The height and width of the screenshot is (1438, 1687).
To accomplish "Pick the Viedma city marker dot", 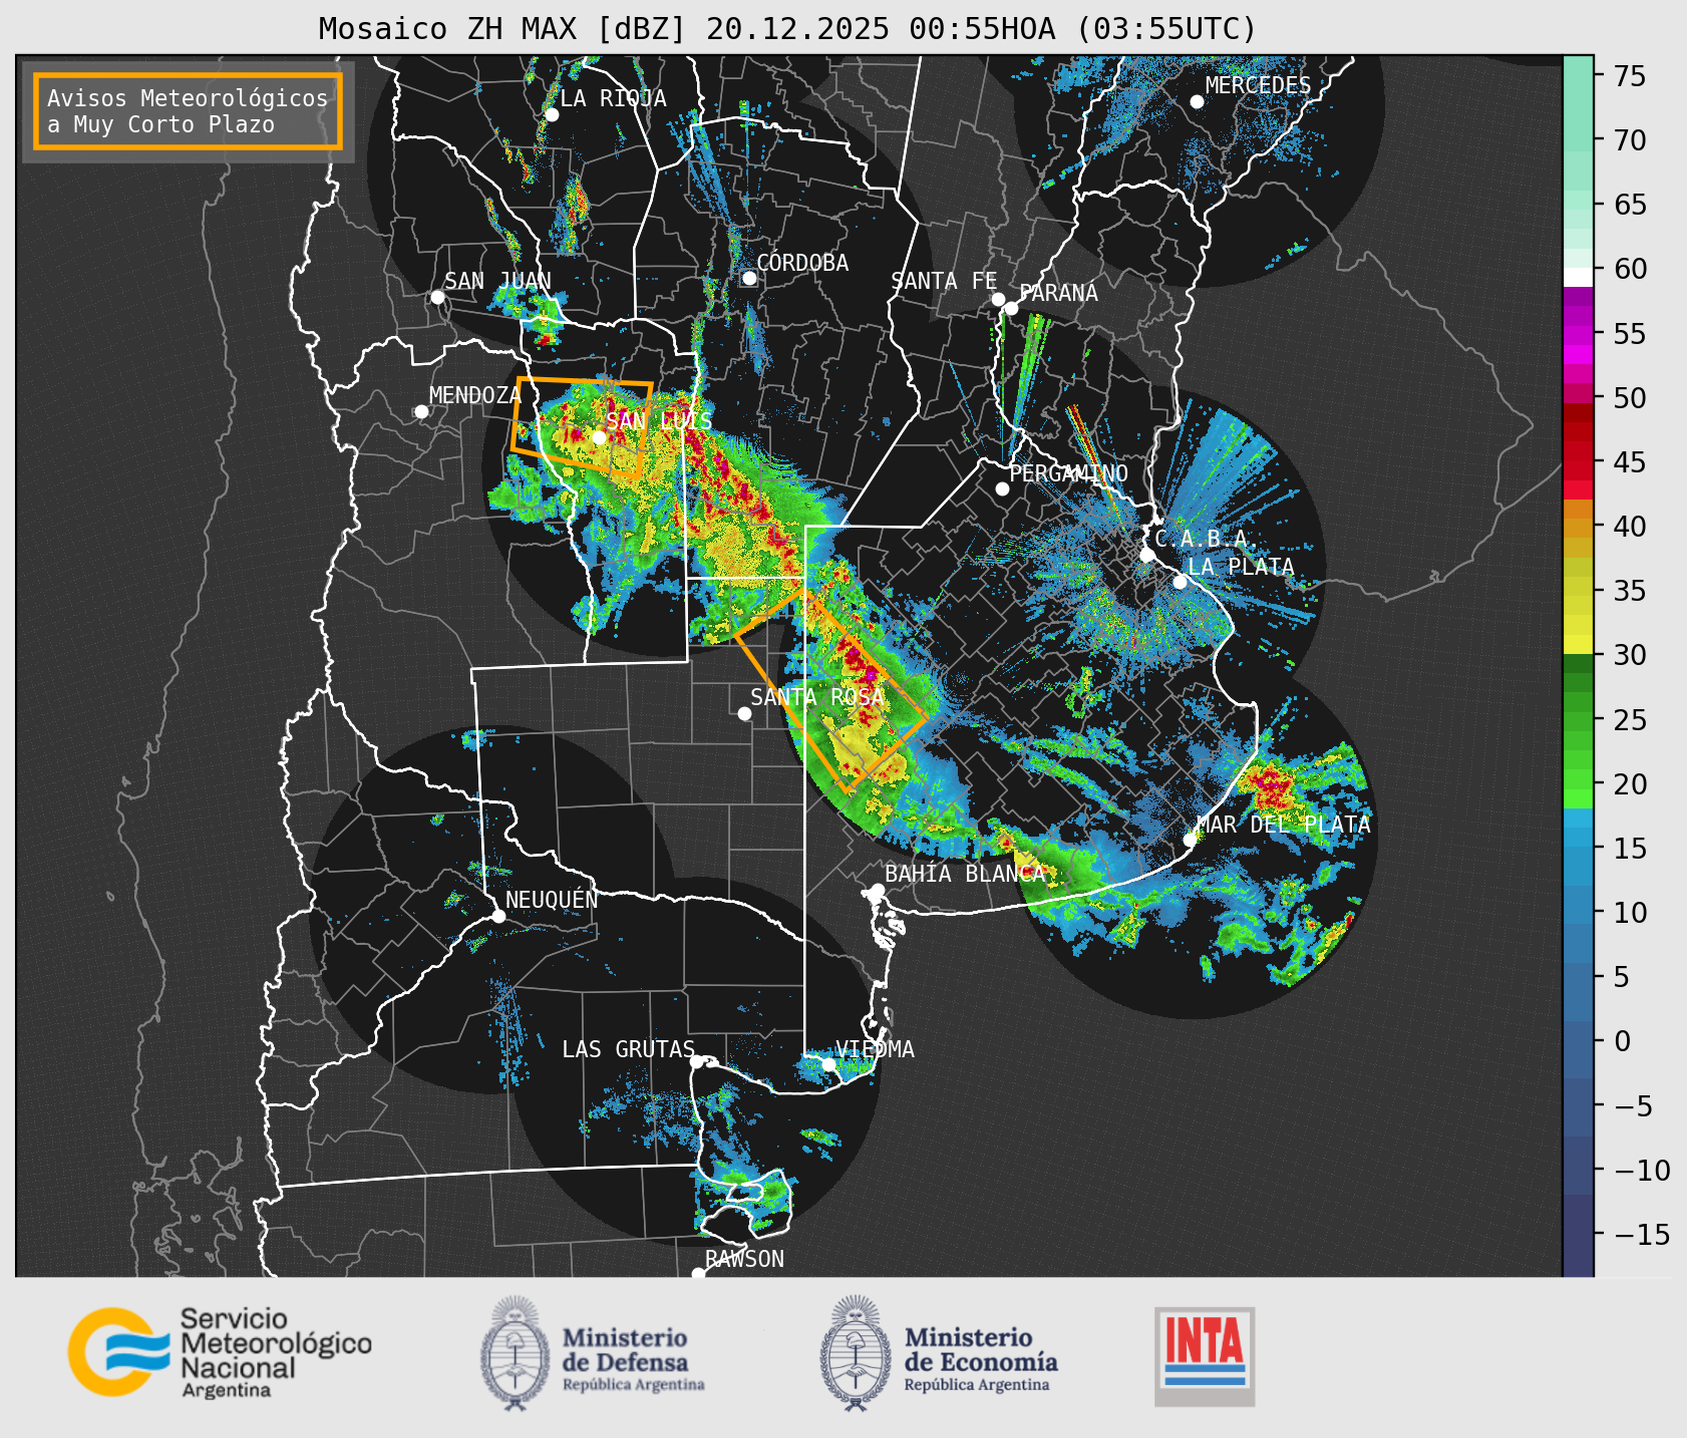I will tap(828, 1064).
